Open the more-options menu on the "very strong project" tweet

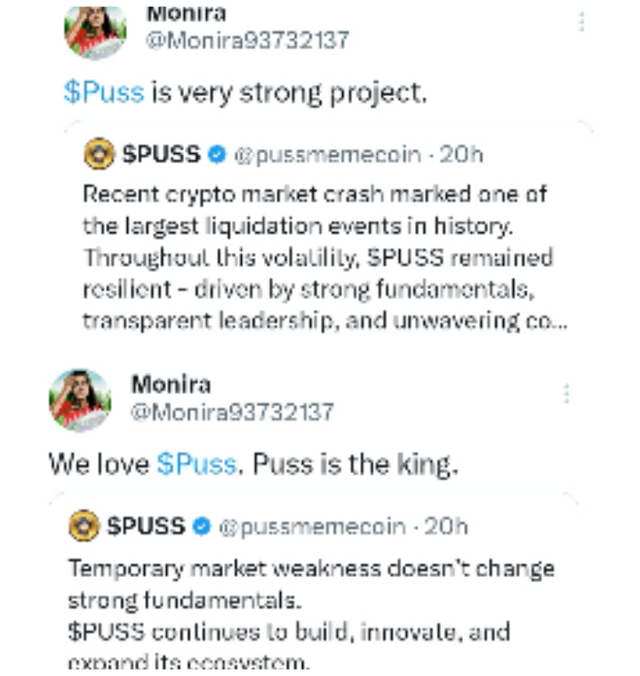(583, 22)
